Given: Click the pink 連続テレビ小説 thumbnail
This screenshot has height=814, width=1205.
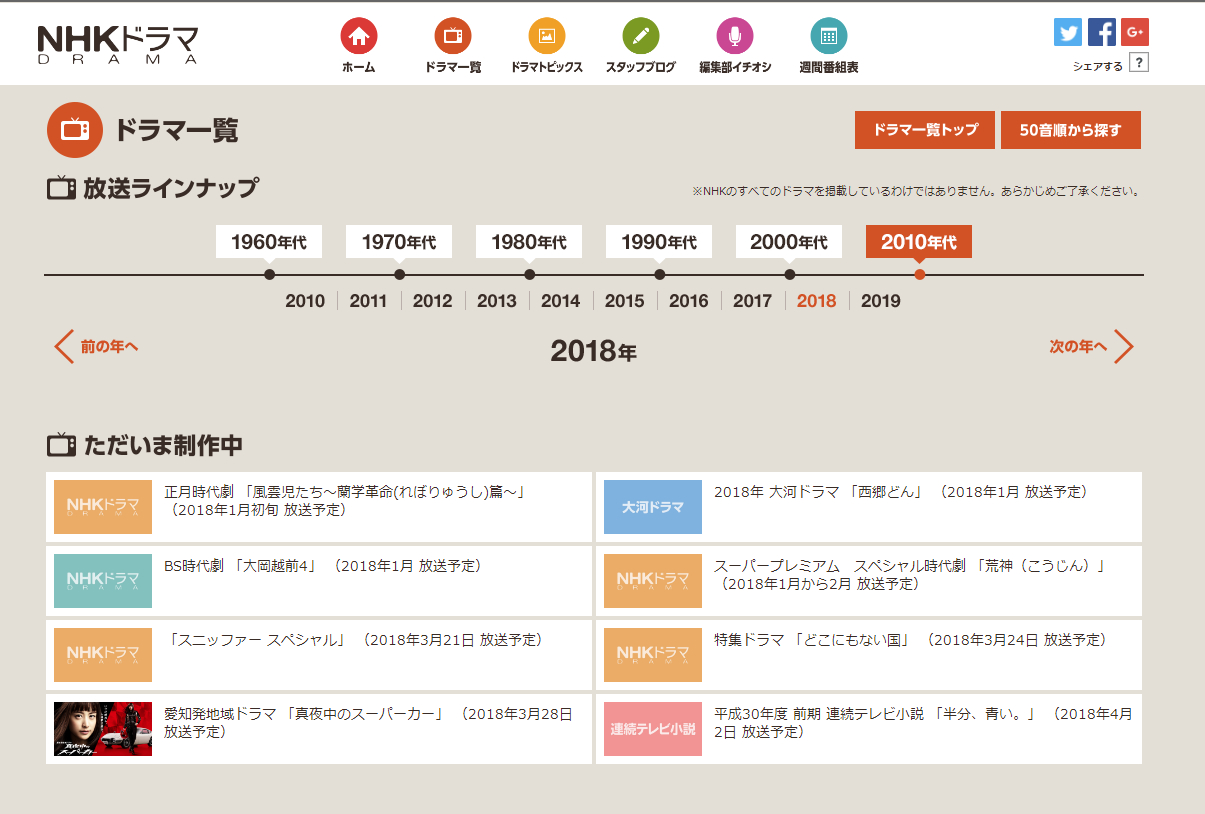Looking at the screenshot, I should click(x=653, y=729).
